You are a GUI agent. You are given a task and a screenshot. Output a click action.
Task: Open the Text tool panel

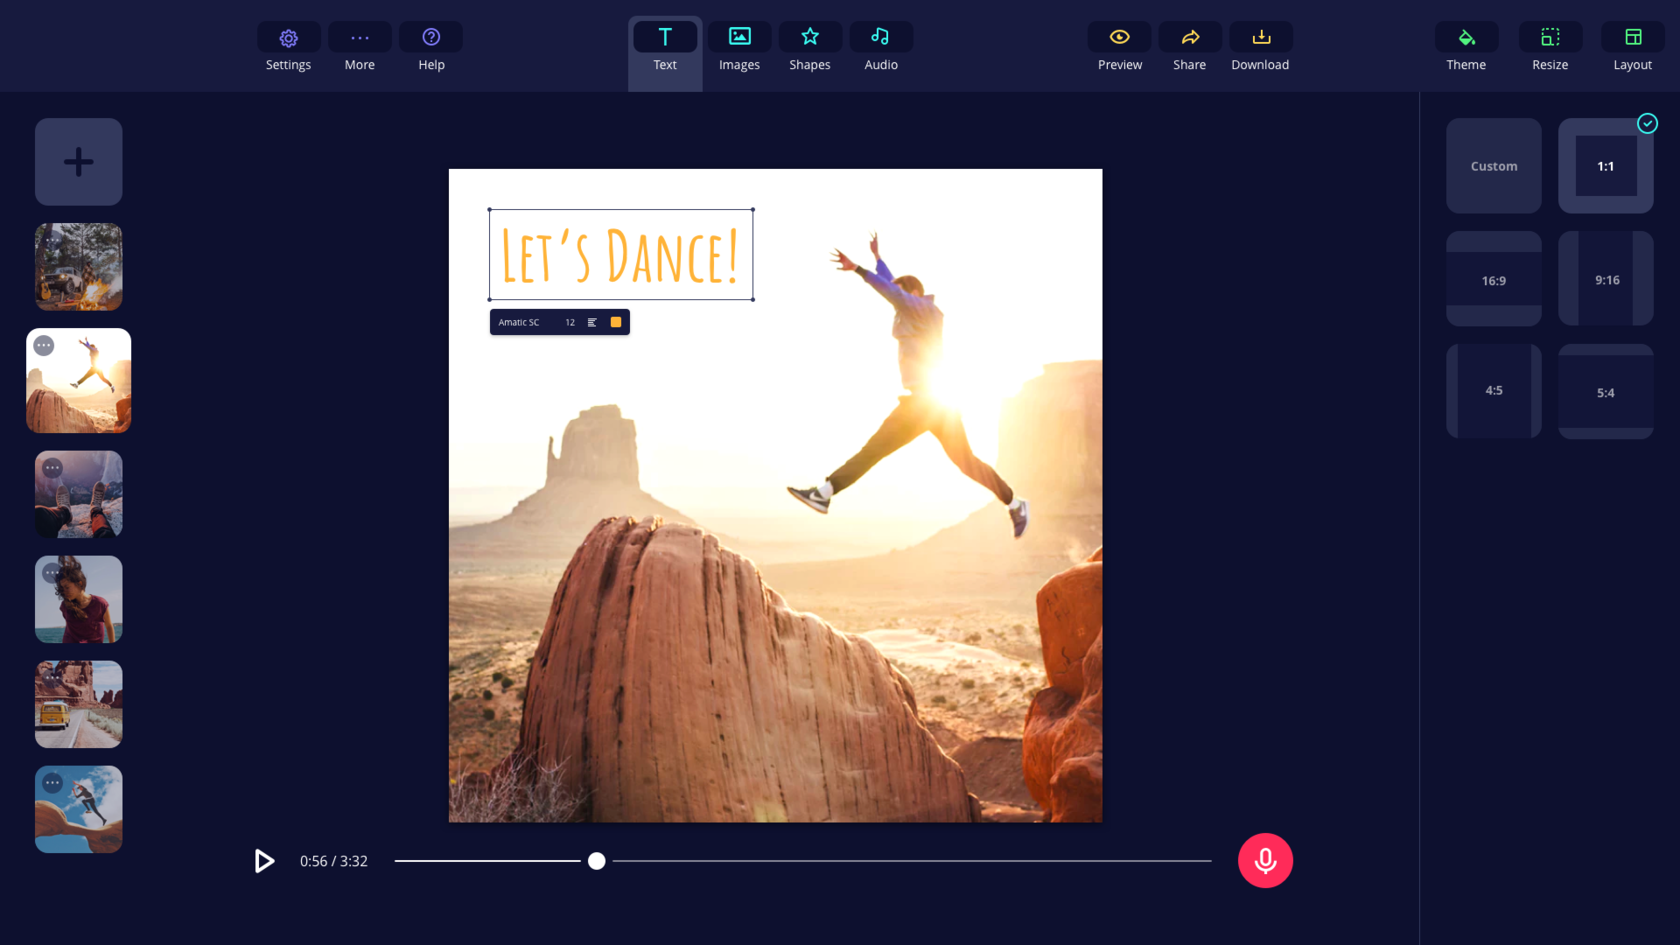[664, 47]
